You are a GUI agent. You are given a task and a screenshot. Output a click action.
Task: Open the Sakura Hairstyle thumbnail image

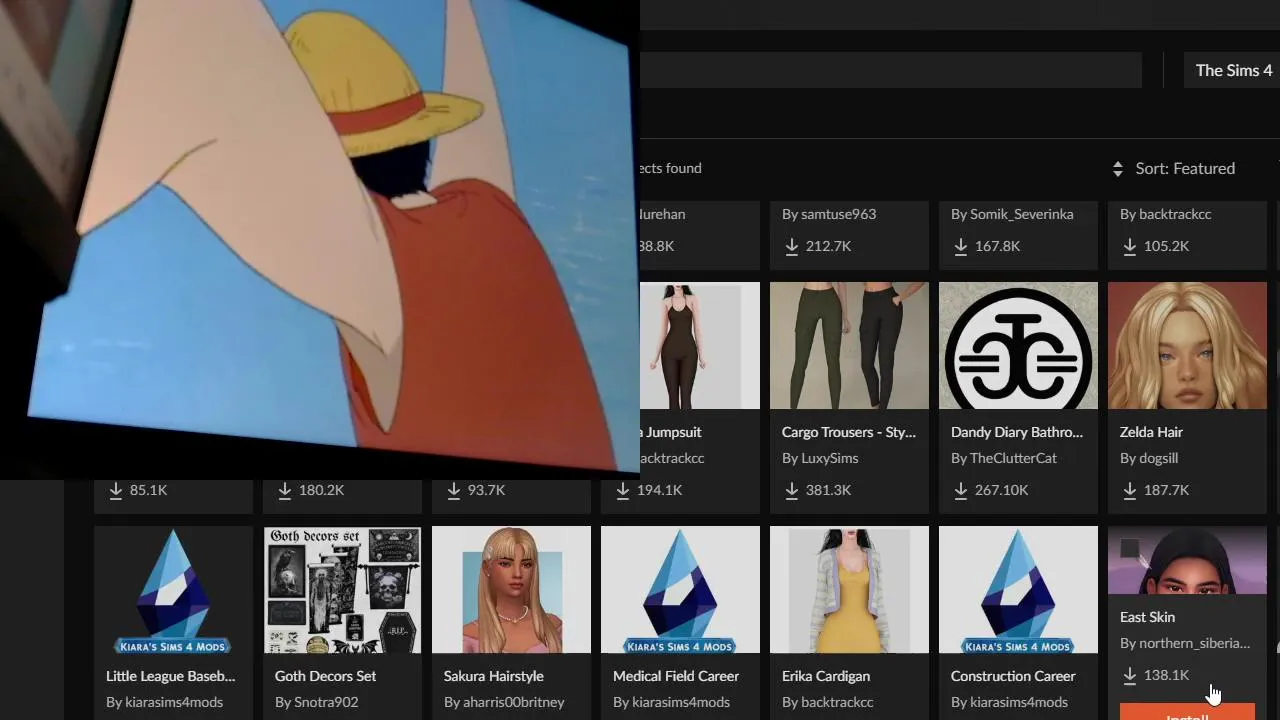click(x=511, y=590)
